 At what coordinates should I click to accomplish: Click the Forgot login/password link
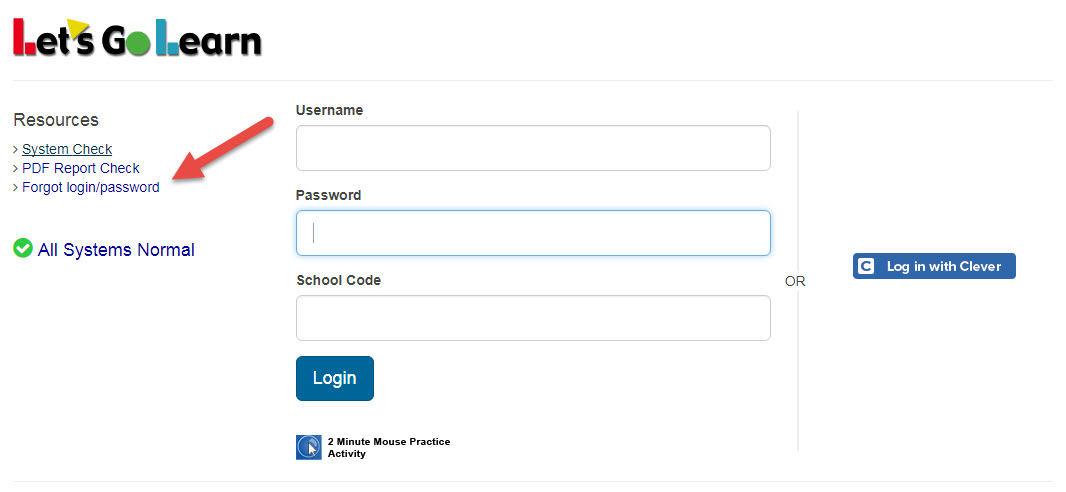[91, 187]
